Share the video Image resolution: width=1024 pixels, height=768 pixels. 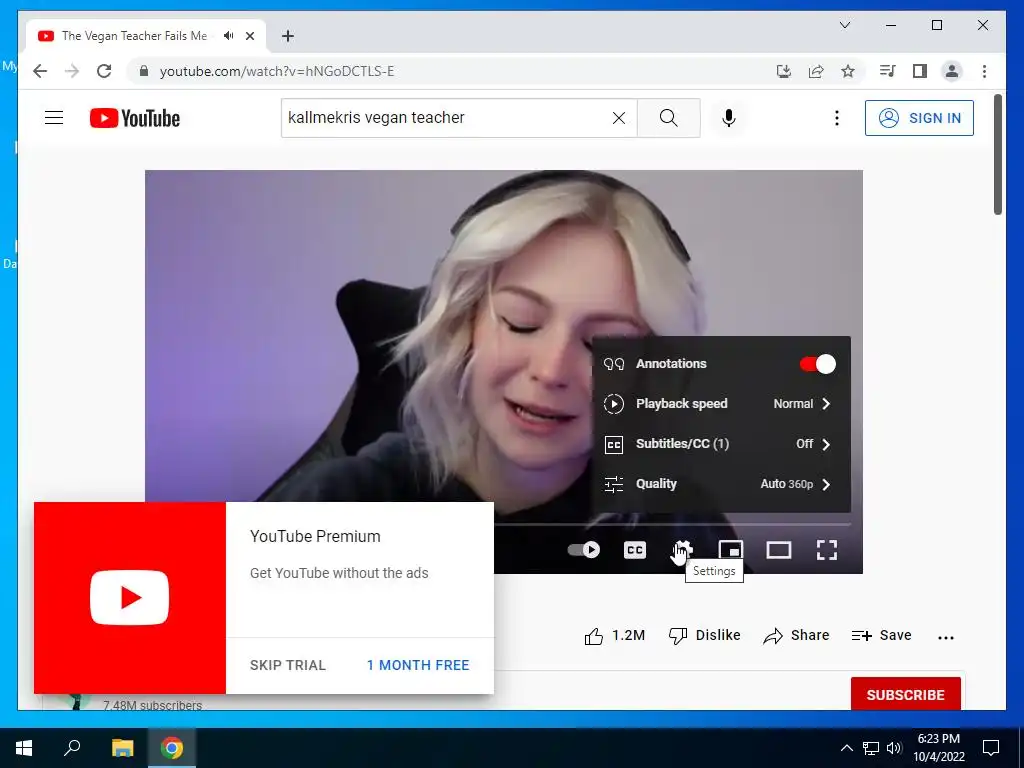pyautogui.click(x=796, y=635)
